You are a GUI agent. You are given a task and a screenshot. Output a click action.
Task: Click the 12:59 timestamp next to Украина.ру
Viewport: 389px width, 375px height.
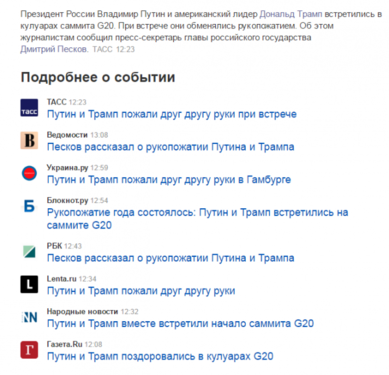[x=99, y=168]
